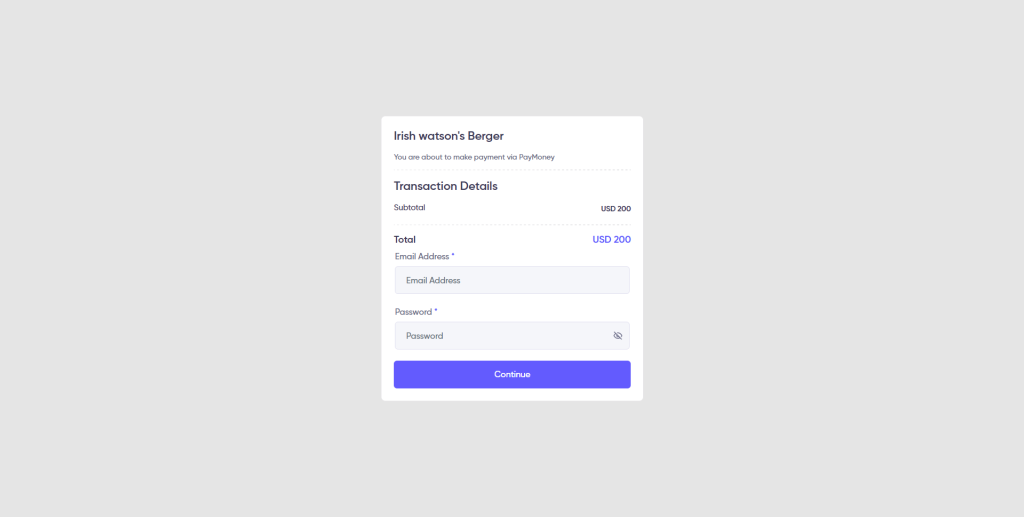Click the "Email Address" placeholder text

[x=433, y=281]
